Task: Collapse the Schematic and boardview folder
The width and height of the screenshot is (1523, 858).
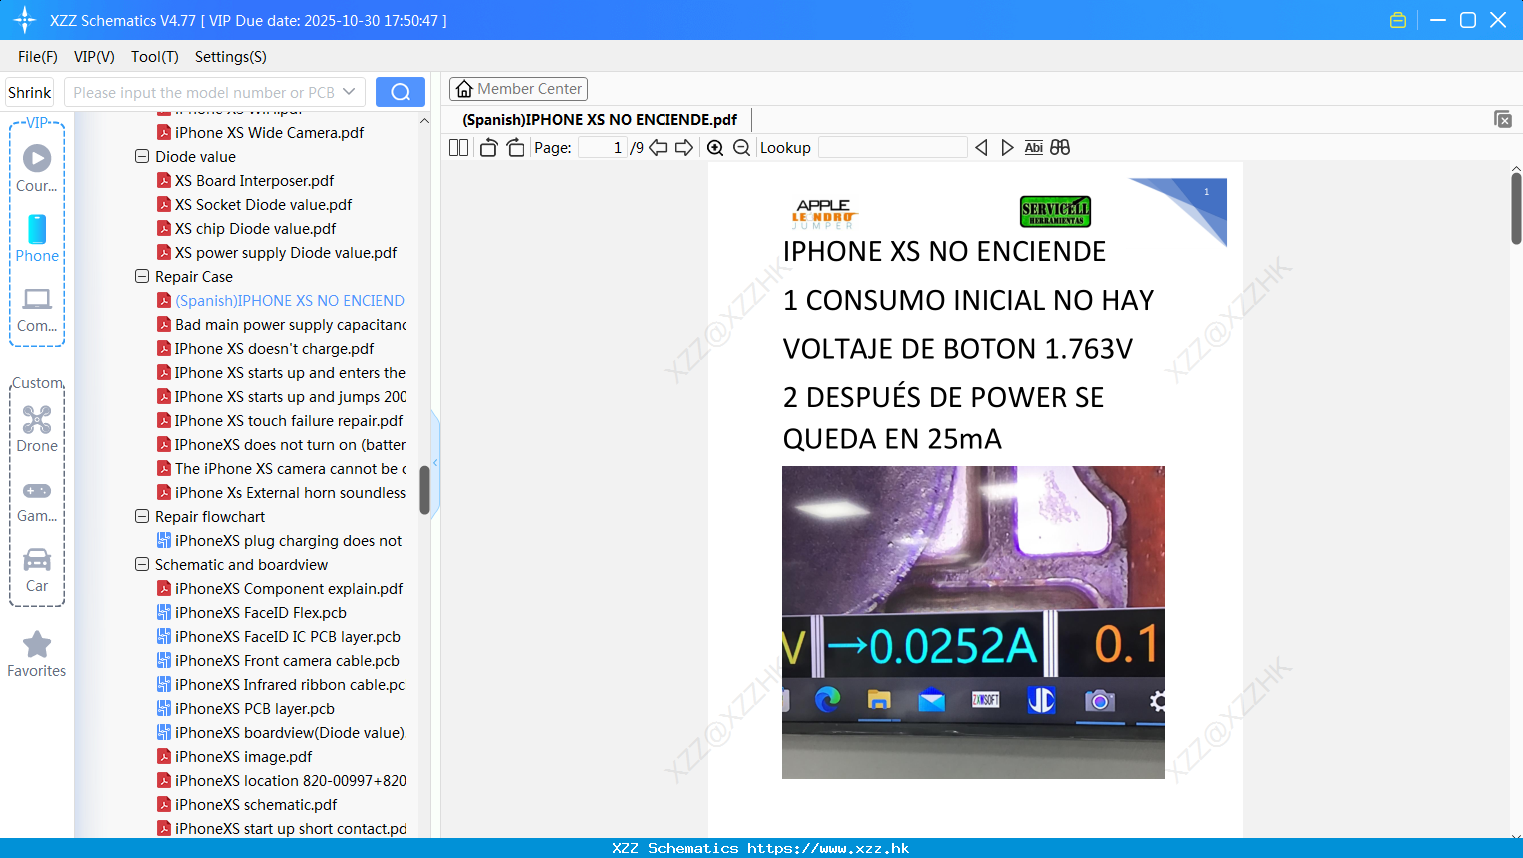Action: pos(142,564)
